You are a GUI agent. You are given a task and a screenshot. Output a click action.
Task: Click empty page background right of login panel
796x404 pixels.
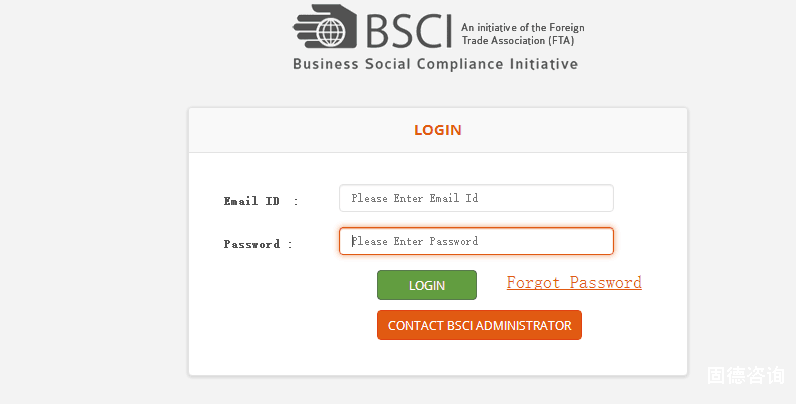pos(740,220)
